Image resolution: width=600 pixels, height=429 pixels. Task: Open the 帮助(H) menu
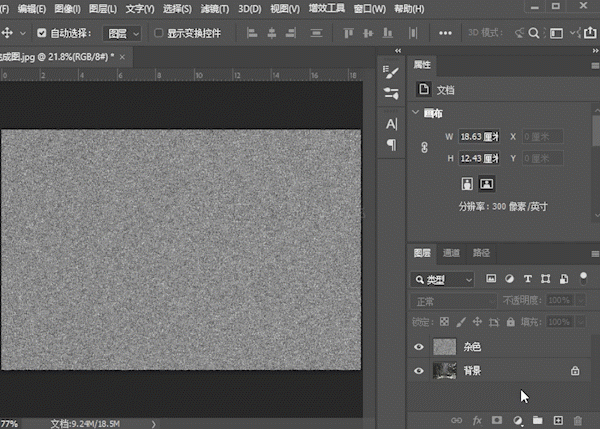click(409, 9)
